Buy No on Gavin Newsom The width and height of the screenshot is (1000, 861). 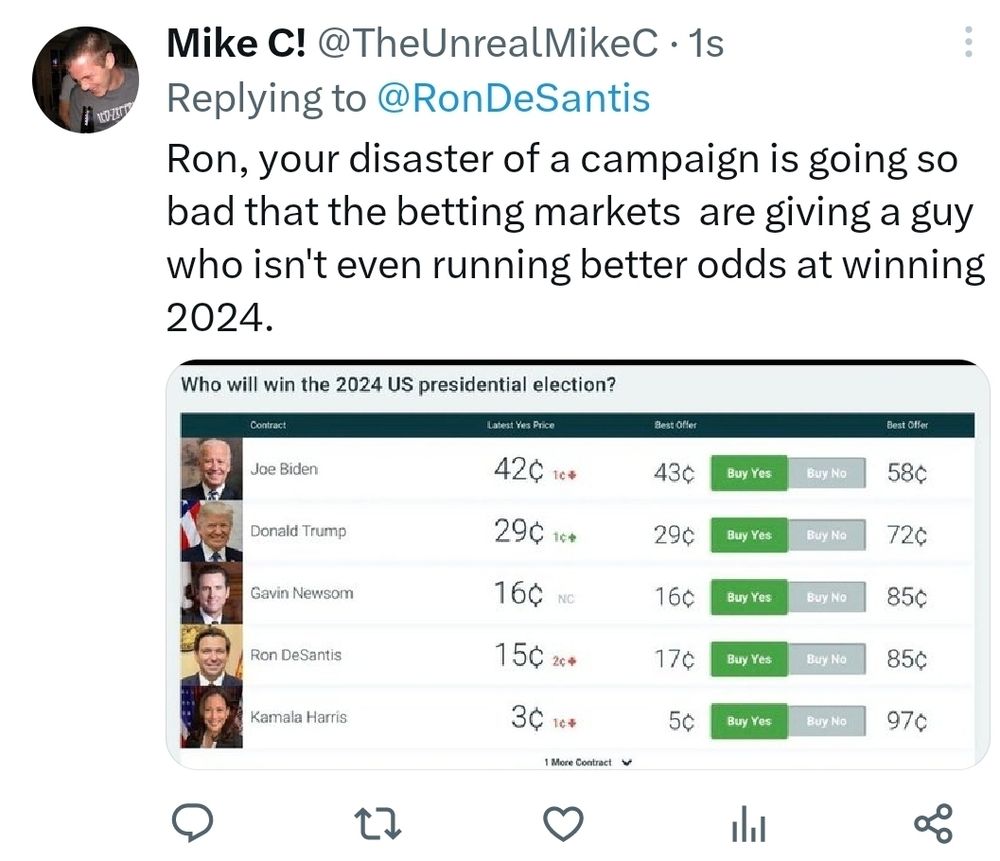coord(827,597)
